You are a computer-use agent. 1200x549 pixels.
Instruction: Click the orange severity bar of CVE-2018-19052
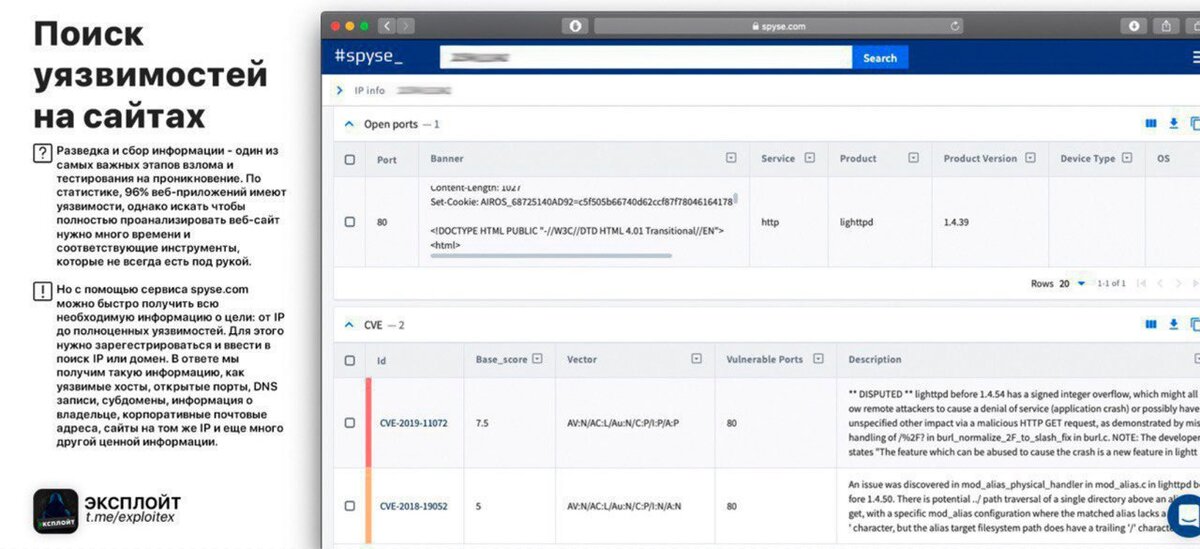pos(369,506)
